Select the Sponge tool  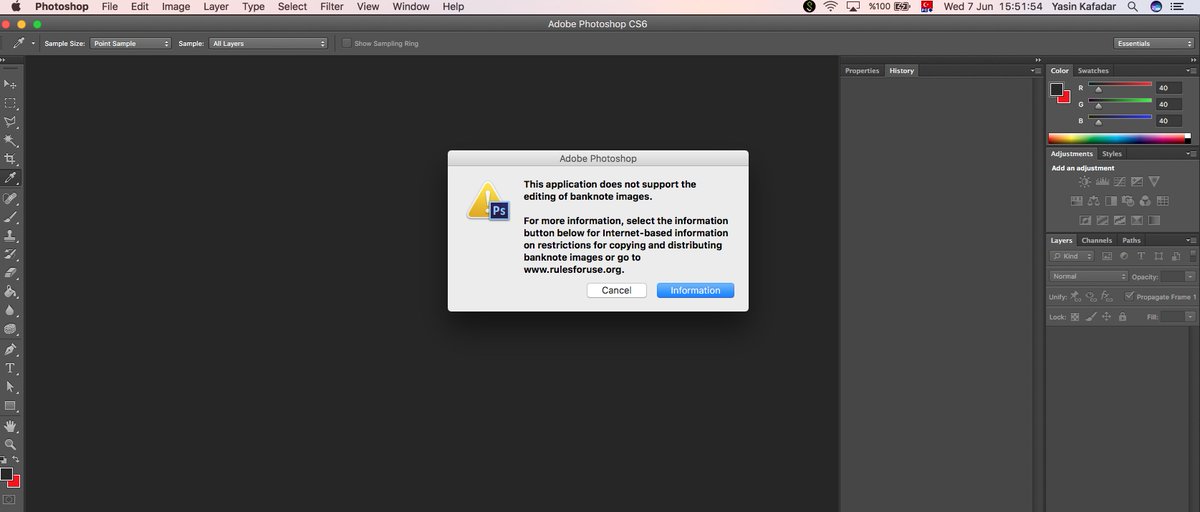point(10,329)
